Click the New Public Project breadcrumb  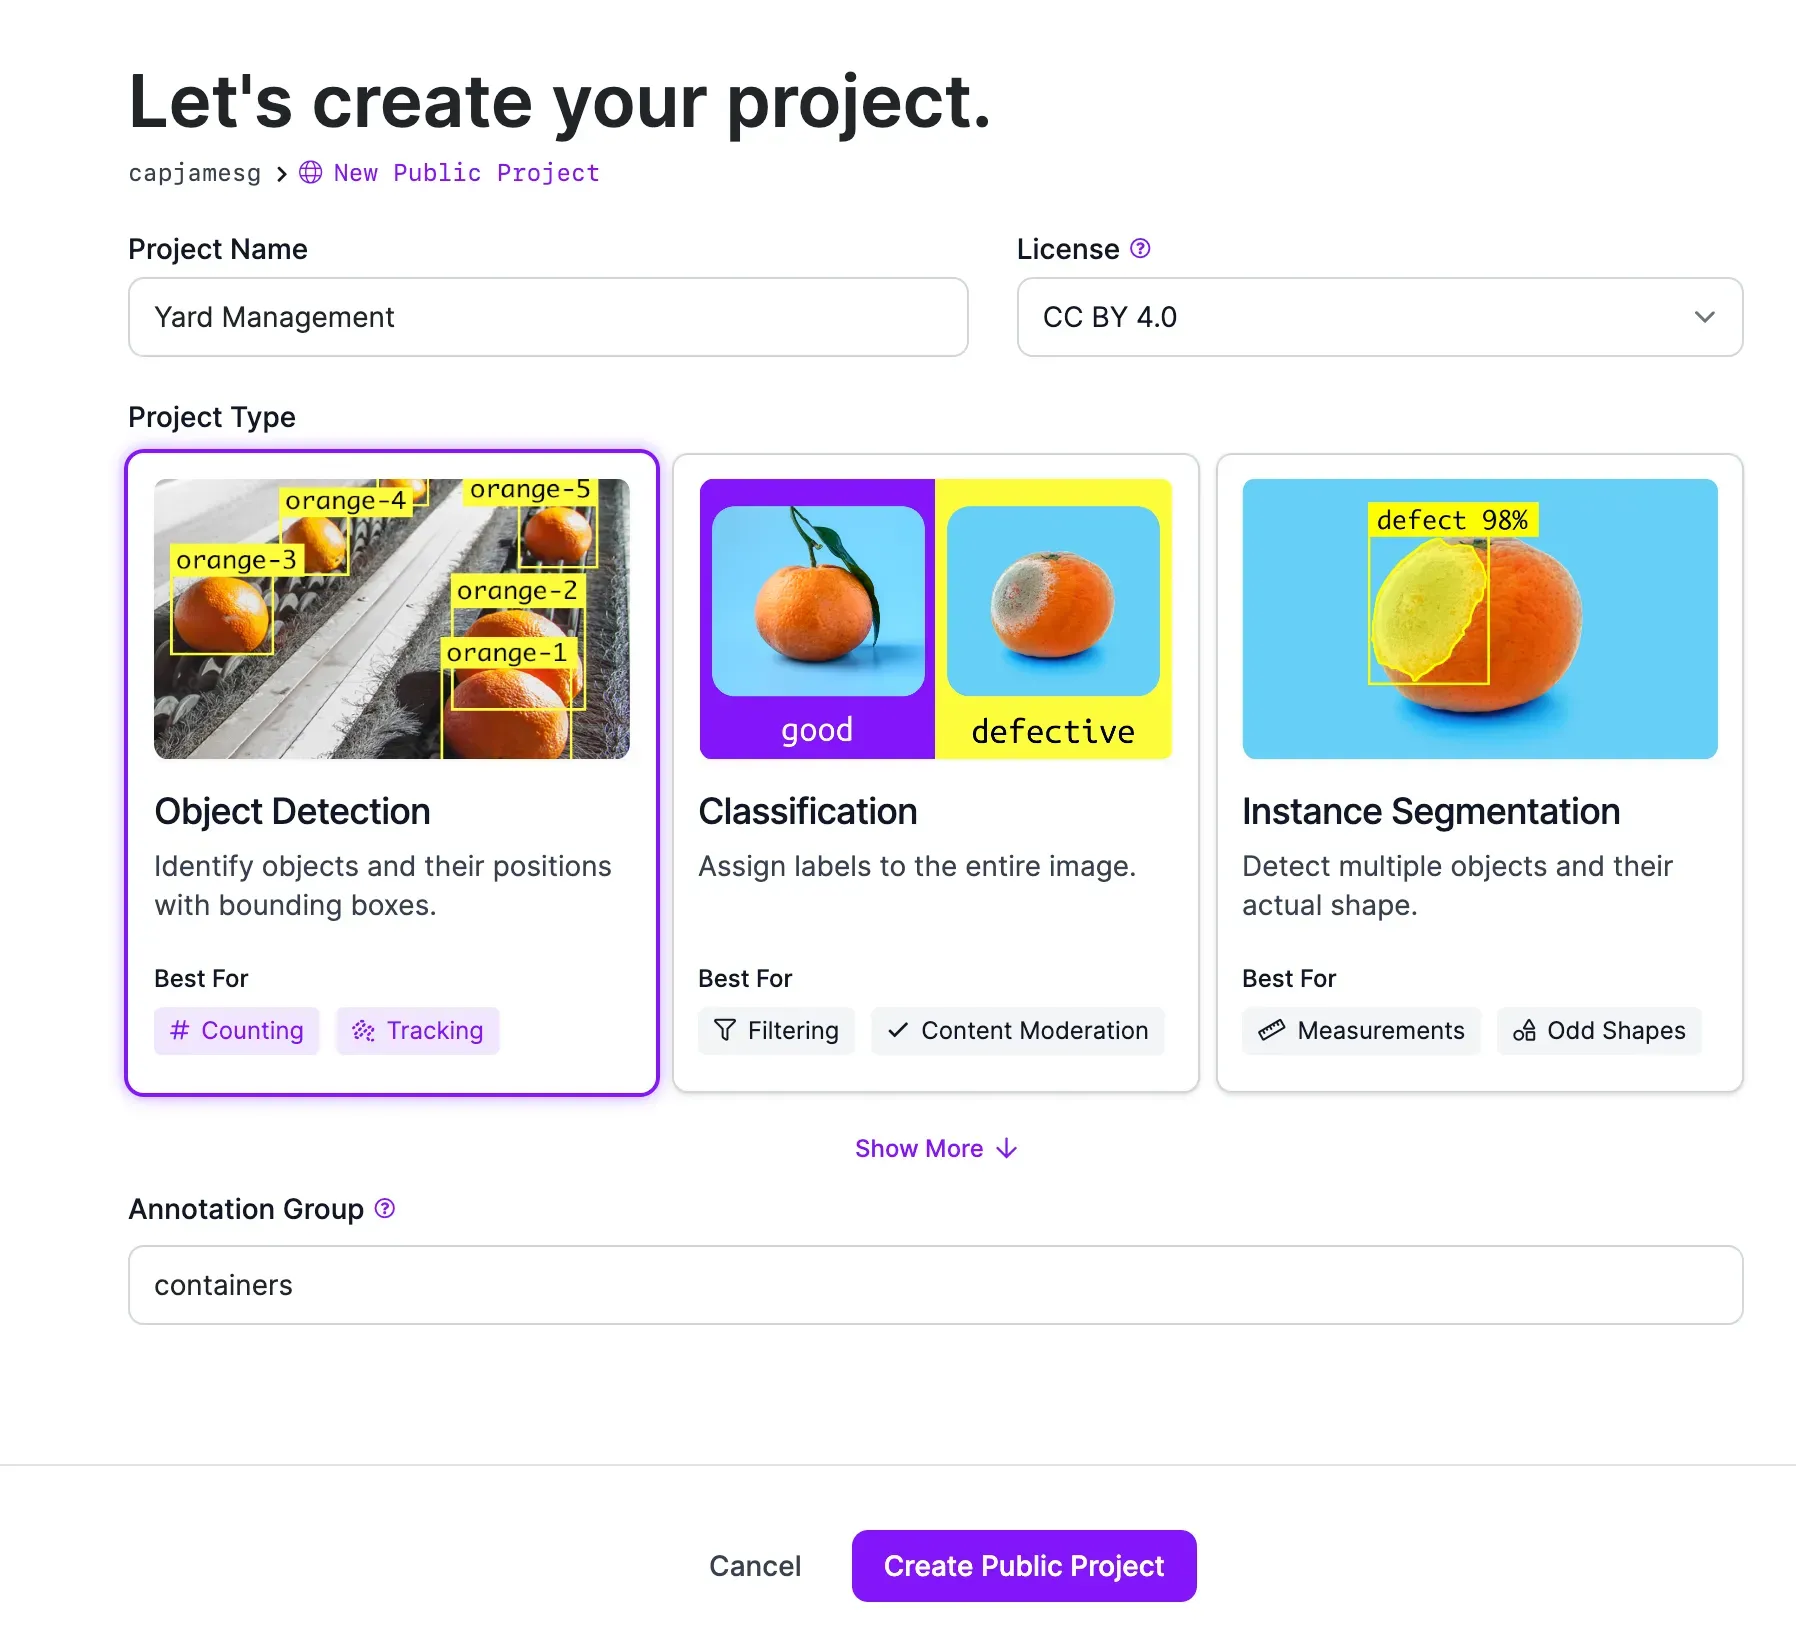pos(466,173)
